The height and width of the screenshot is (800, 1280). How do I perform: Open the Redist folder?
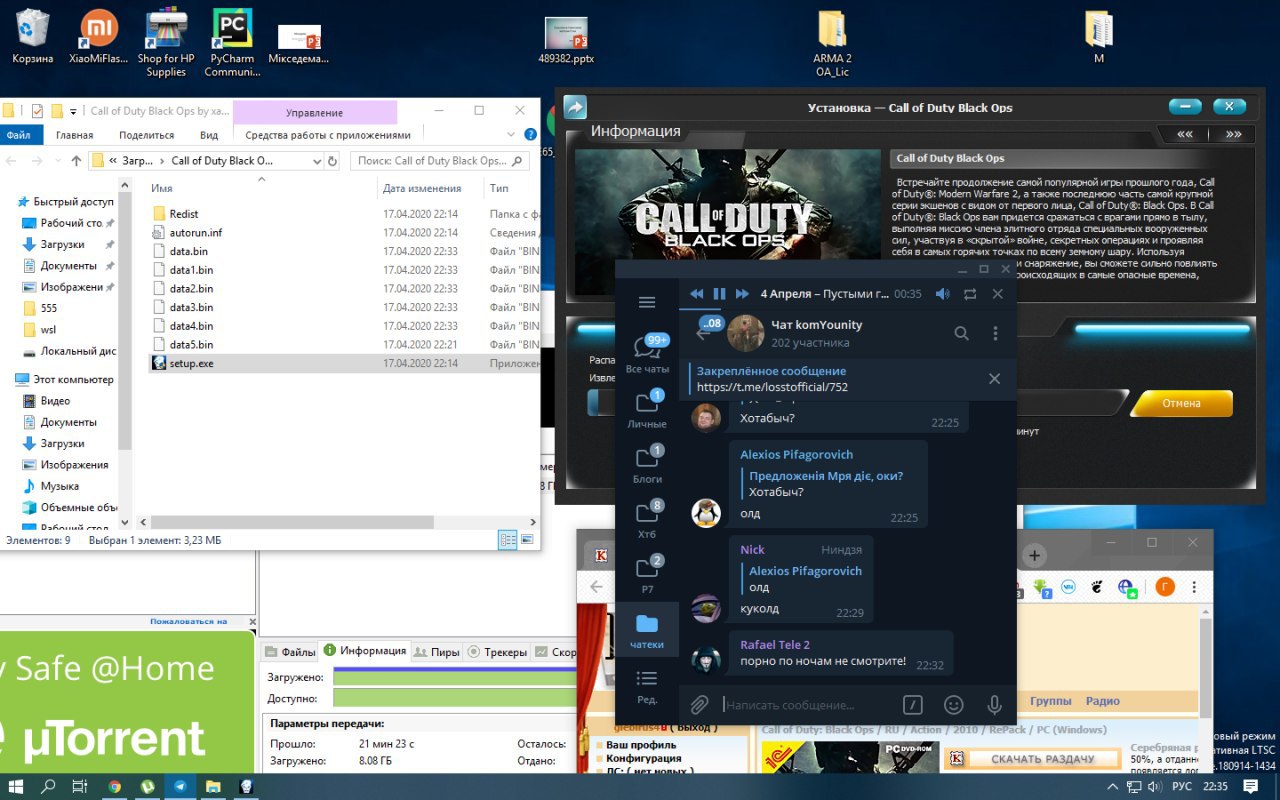coord(183,213)
